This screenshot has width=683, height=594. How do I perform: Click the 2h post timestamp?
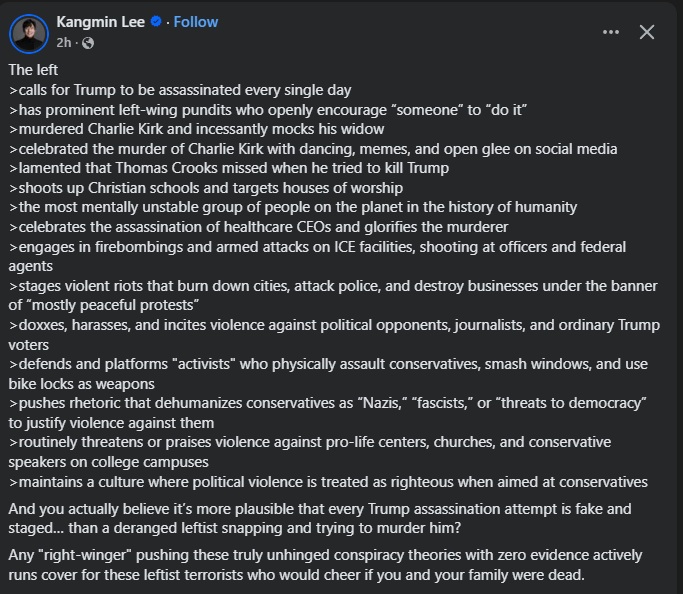64,43
